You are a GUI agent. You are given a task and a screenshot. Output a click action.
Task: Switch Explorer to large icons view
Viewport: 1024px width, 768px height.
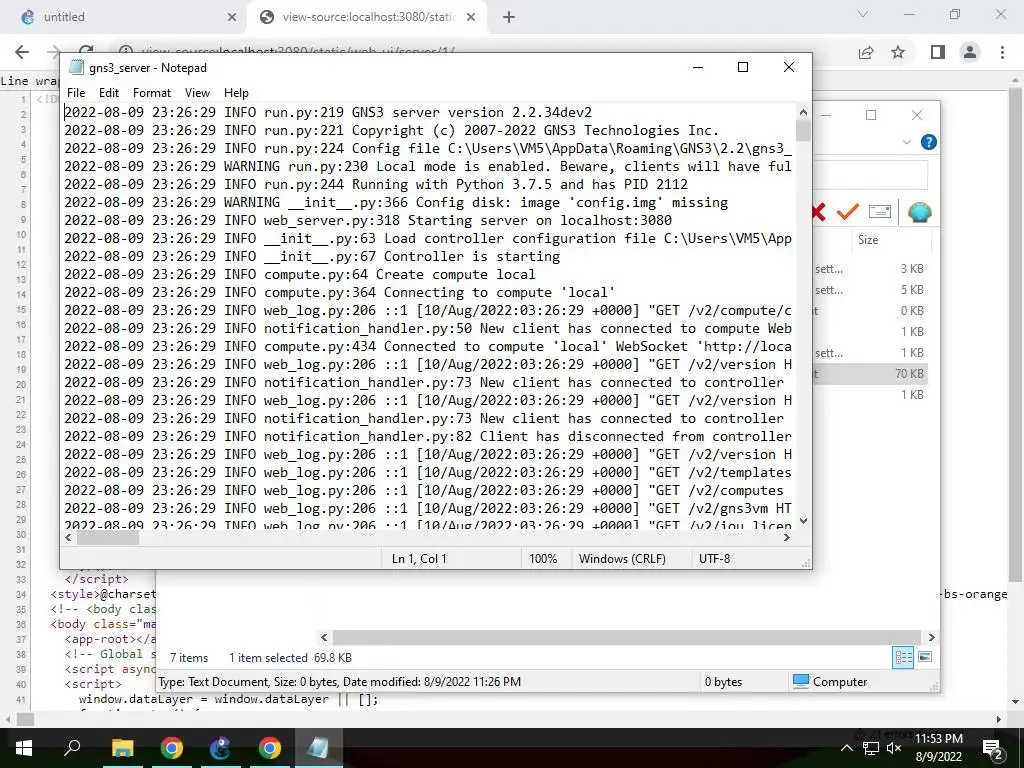pos(925,657)
